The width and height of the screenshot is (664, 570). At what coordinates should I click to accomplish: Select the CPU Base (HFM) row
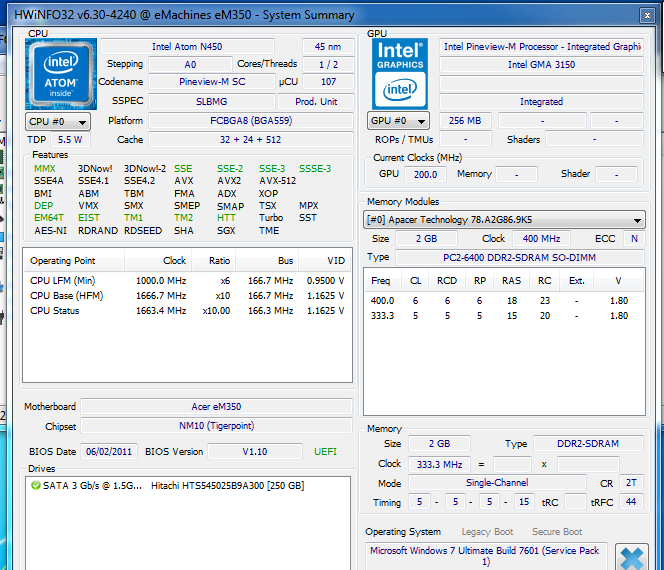[x=187, y=296]
